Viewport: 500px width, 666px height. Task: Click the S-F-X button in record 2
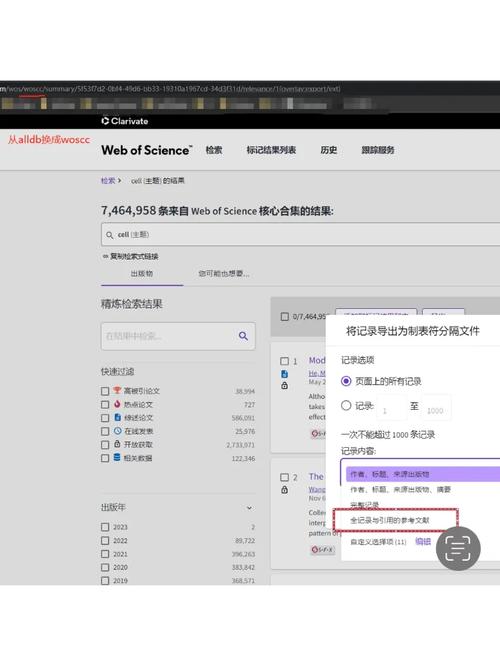[322, 550]
